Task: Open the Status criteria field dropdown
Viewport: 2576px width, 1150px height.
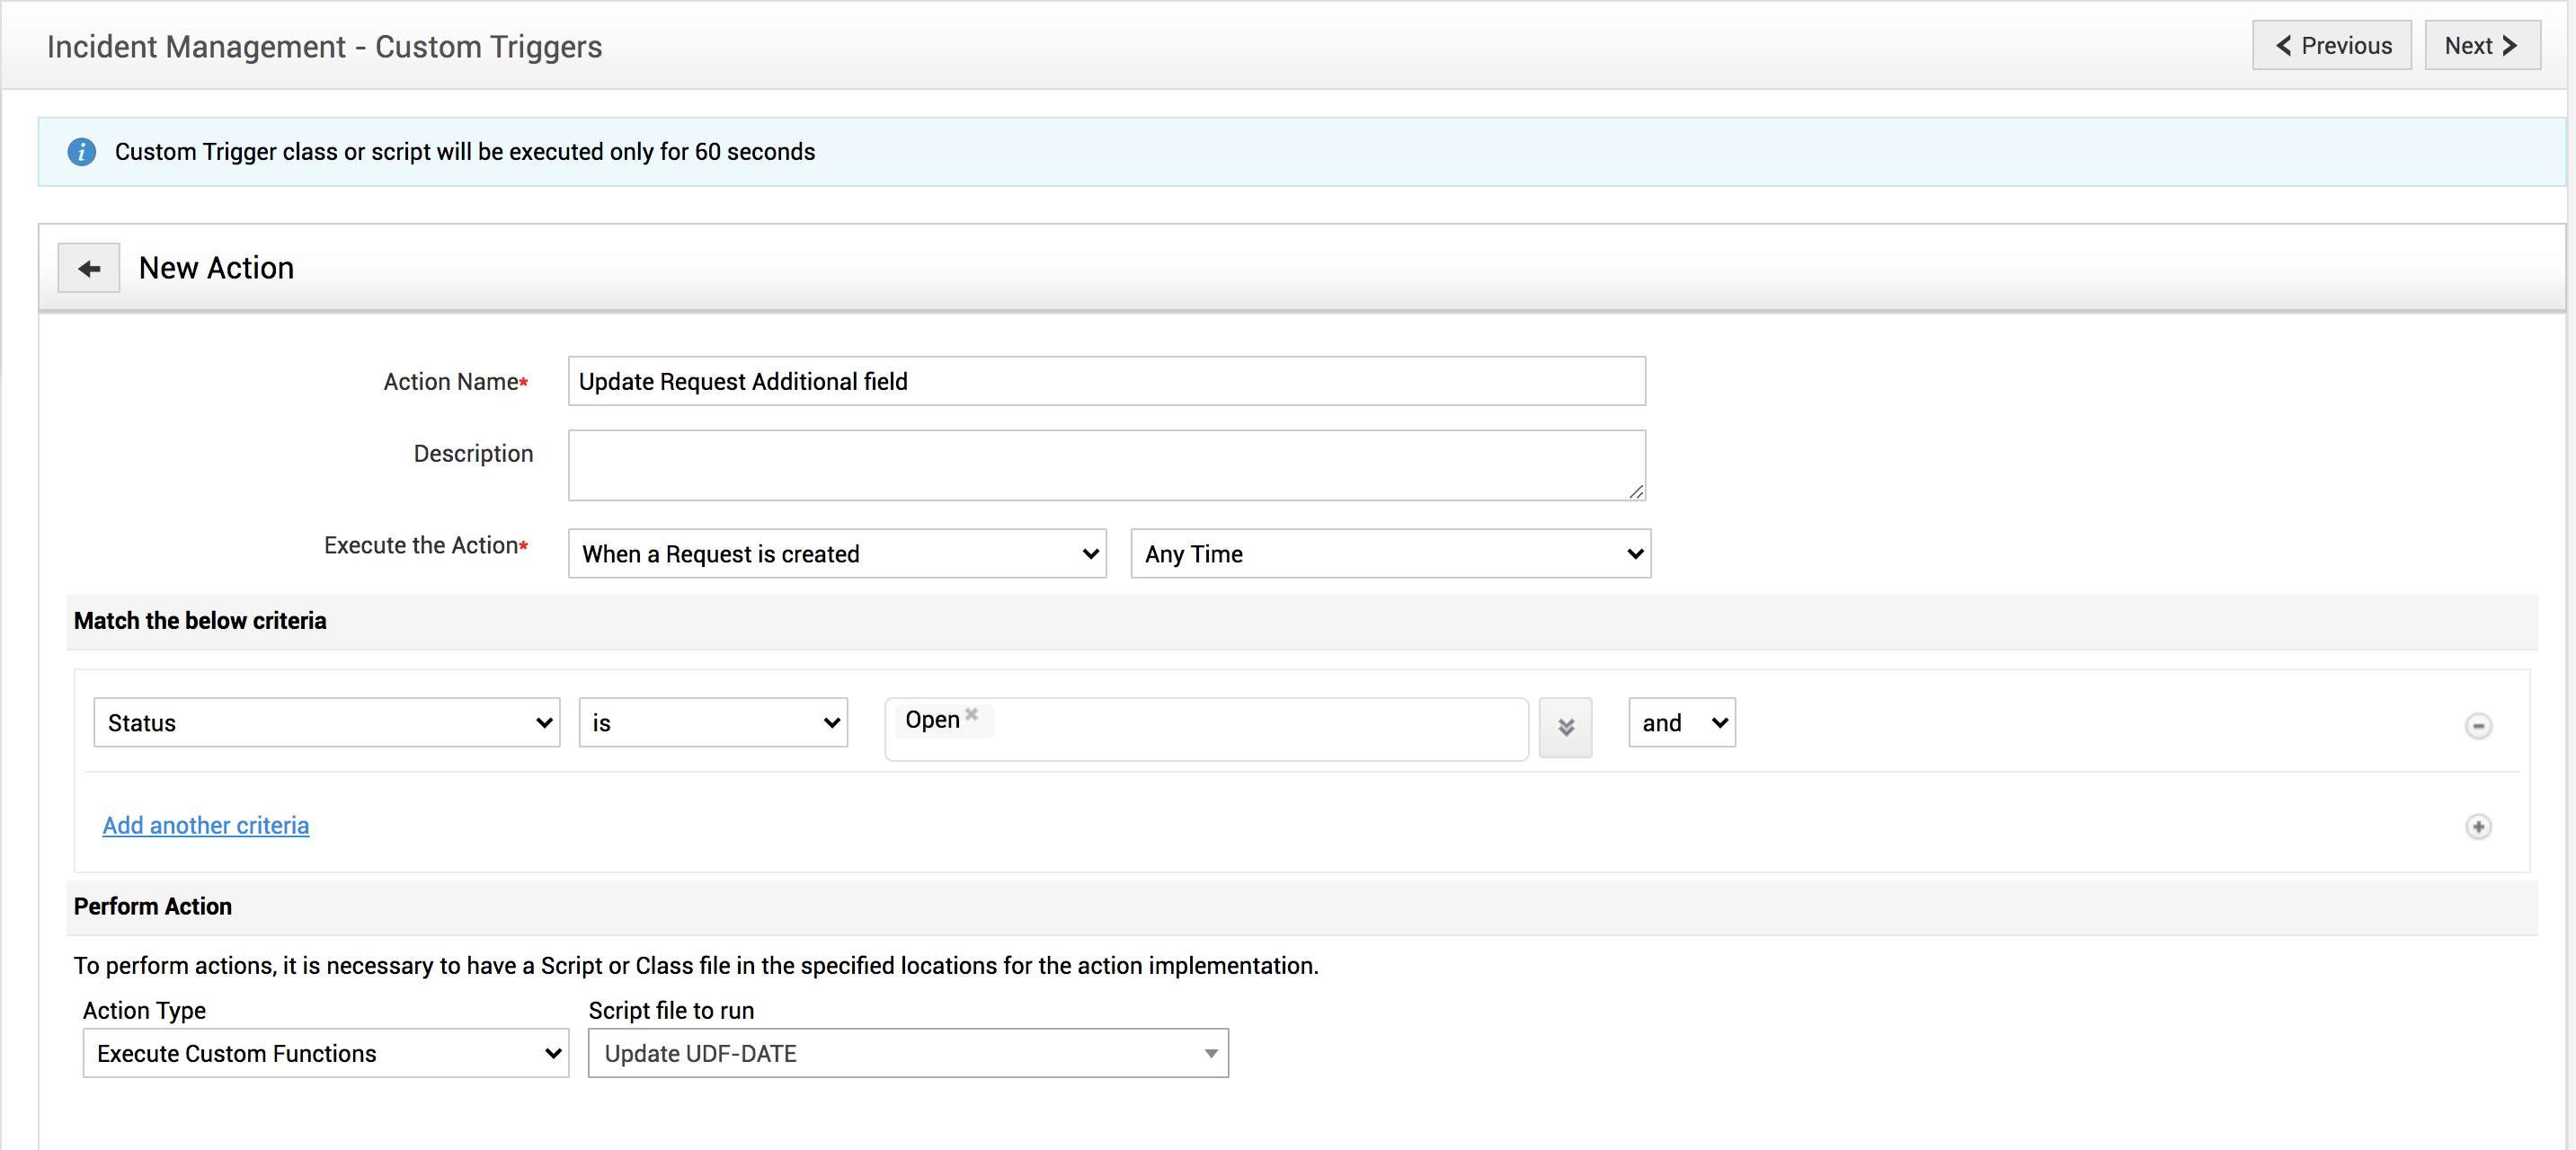Action: pos(326,722)
